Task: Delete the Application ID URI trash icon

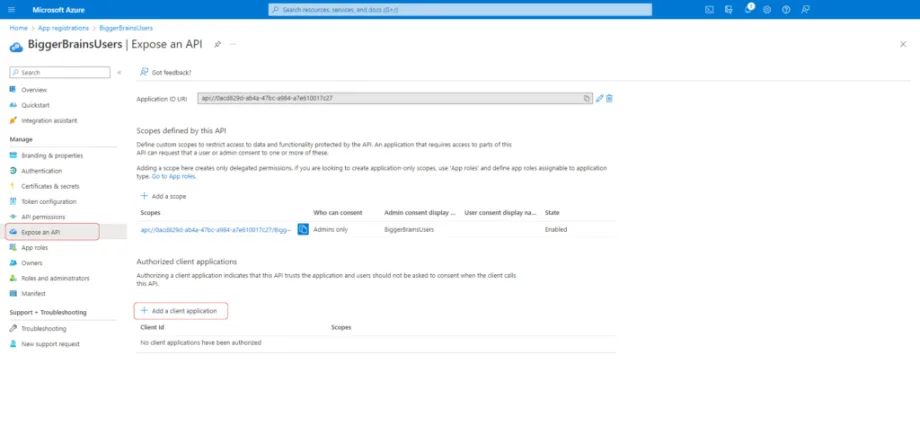Action: (610, 99)
